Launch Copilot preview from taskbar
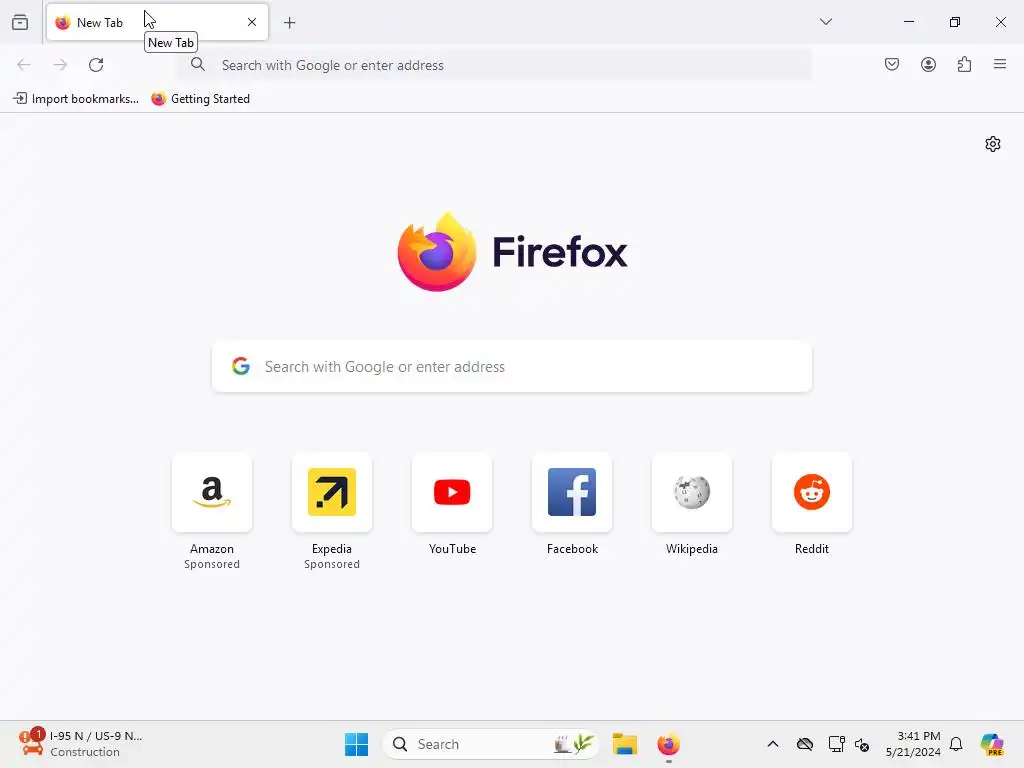Image resolution: width=1024 pixels, height=768 pixels. pyautogui.click(x=991, y=744)
